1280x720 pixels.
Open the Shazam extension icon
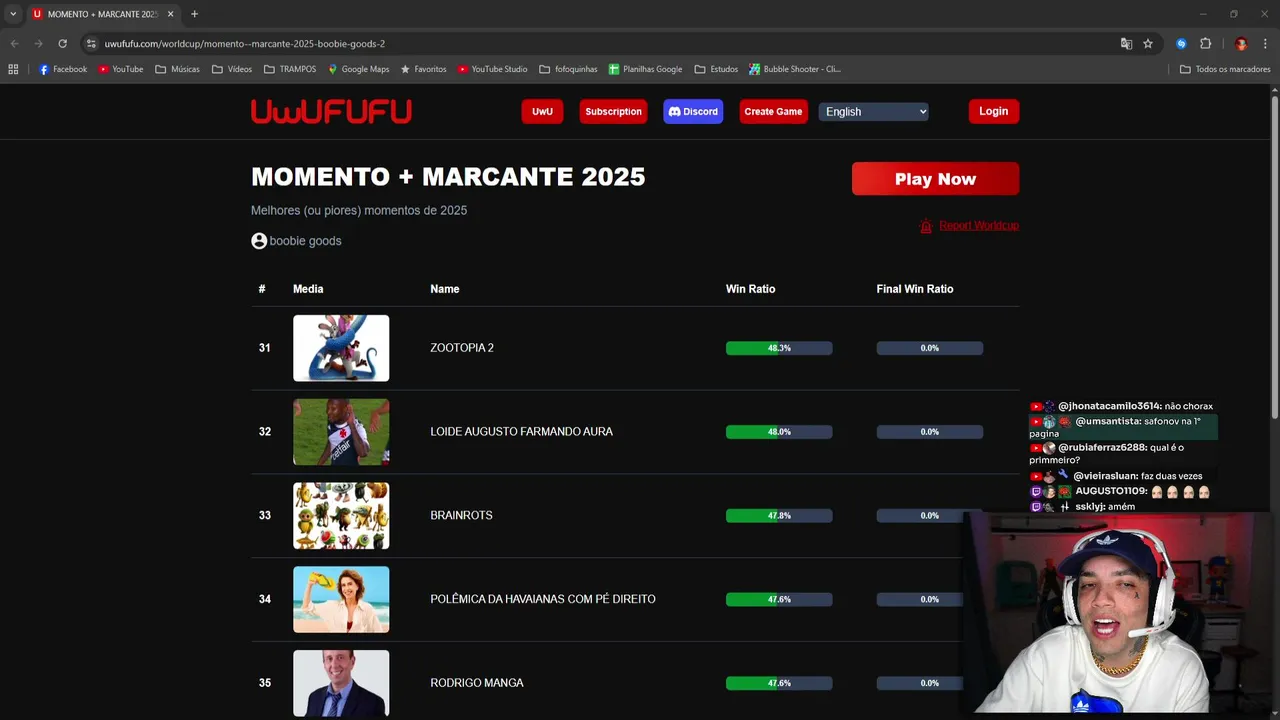[1181, 44]
